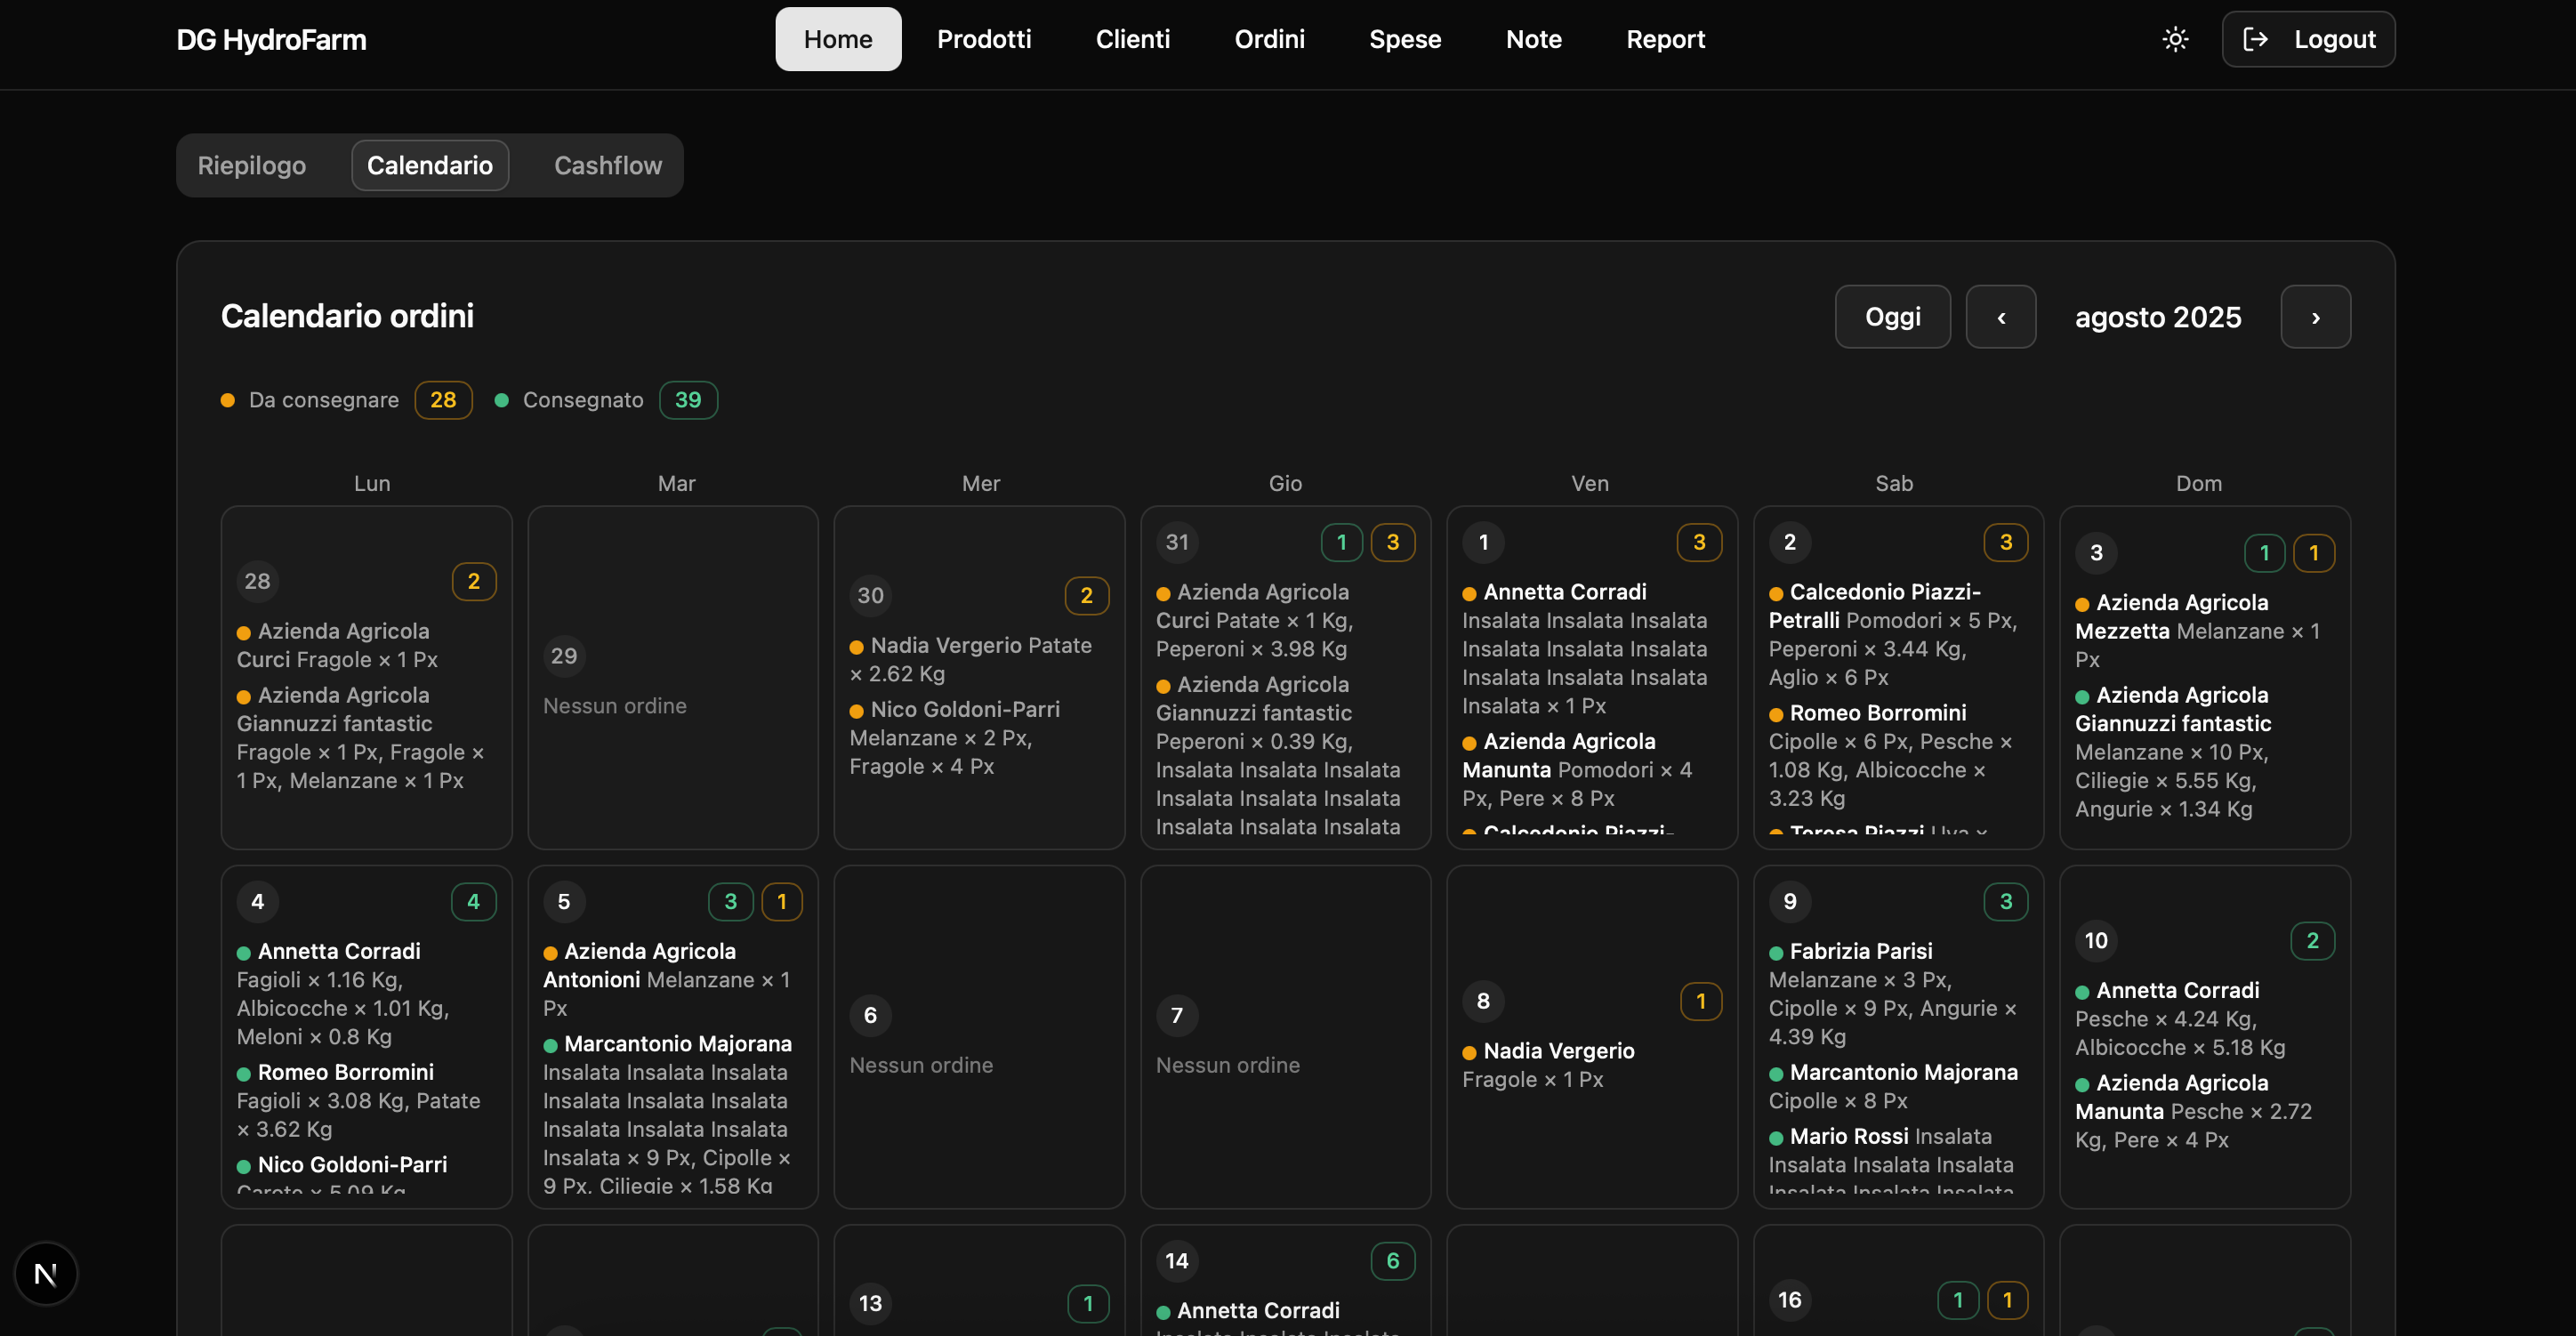Go to previous month with left chevron
The height and width of the screenshot is (1336, 2576).
[x=2000, y=317]
